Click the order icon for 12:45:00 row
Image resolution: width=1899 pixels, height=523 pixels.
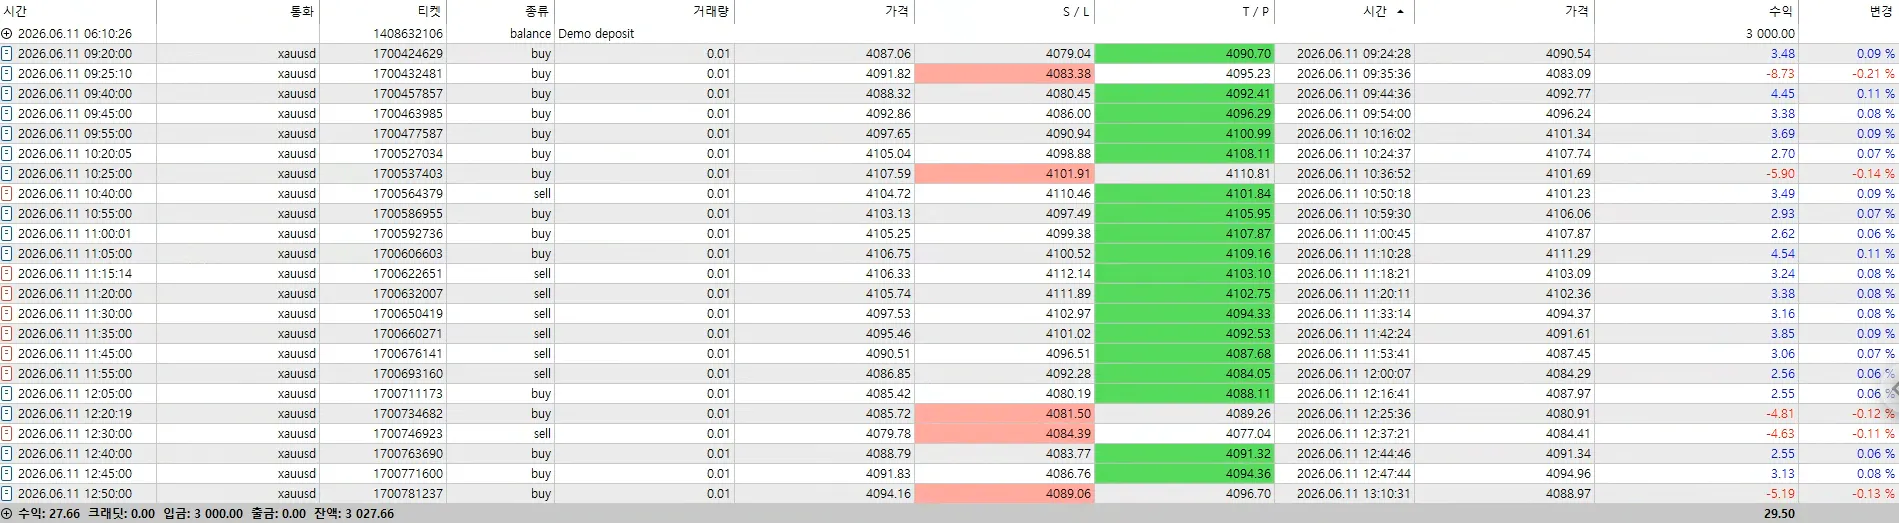[x=7, y=473]
